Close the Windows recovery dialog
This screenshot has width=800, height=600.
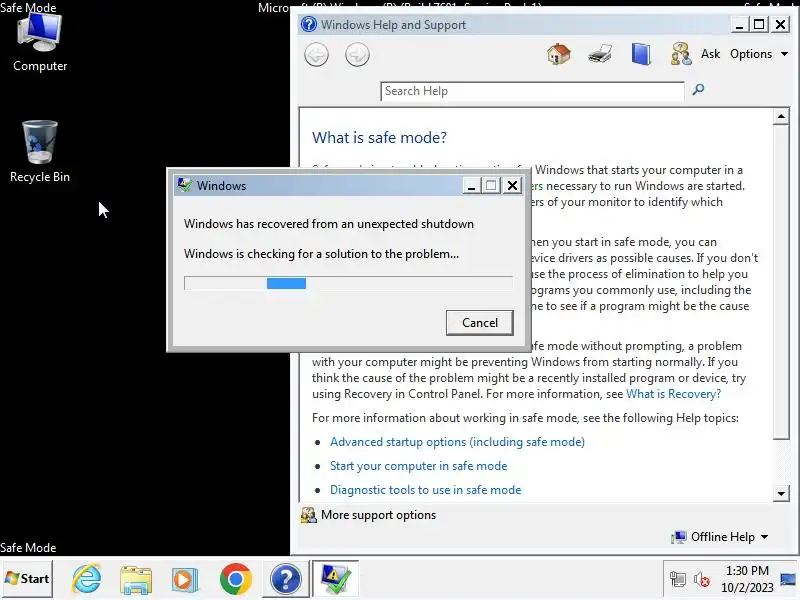click(512, 185)
